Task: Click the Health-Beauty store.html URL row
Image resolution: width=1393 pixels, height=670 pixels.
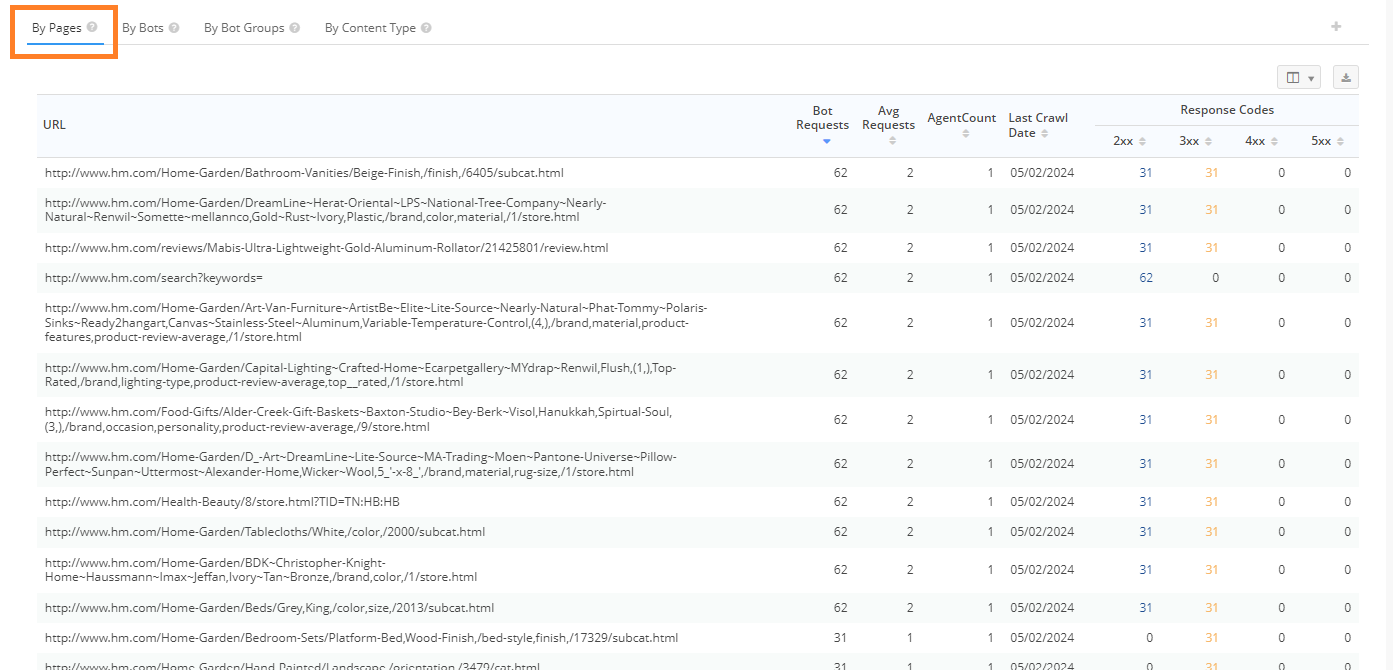Action: (x=222, y=502)
